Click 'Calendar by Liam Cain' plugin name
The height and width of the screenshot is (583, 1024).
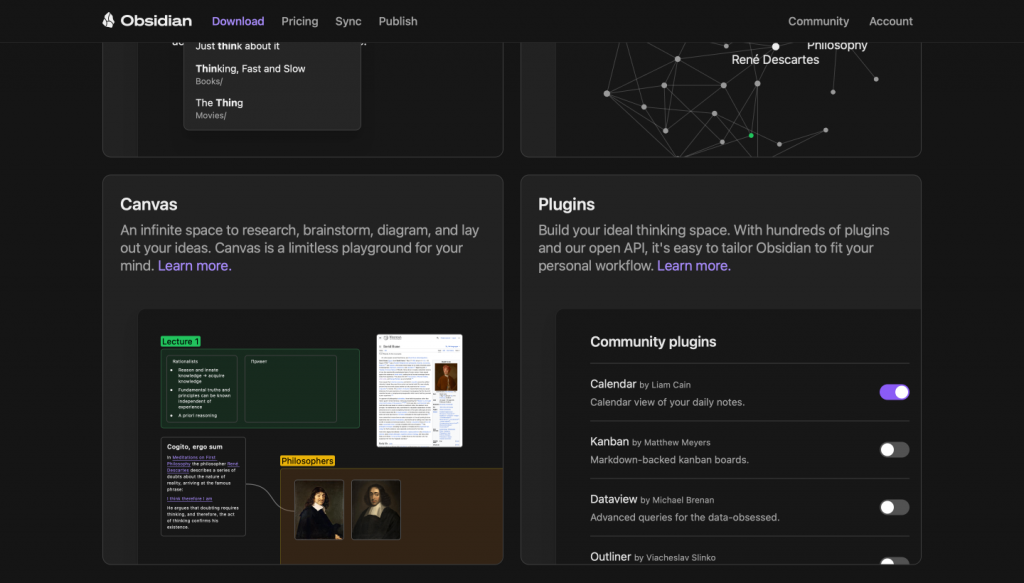(640, 384)
